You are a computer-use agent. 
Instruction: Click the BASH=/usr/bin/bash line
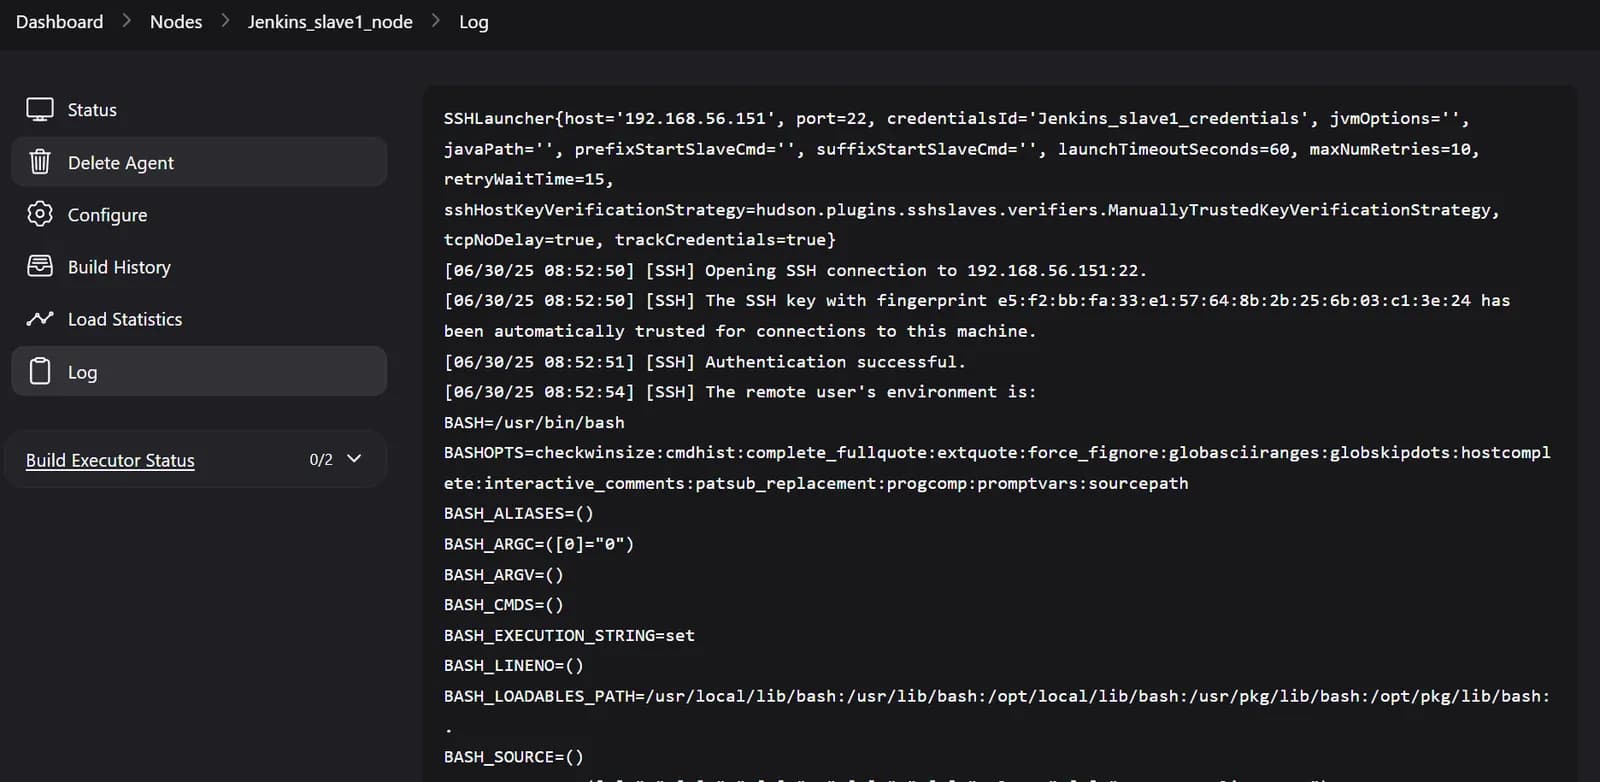coord(534,423)
